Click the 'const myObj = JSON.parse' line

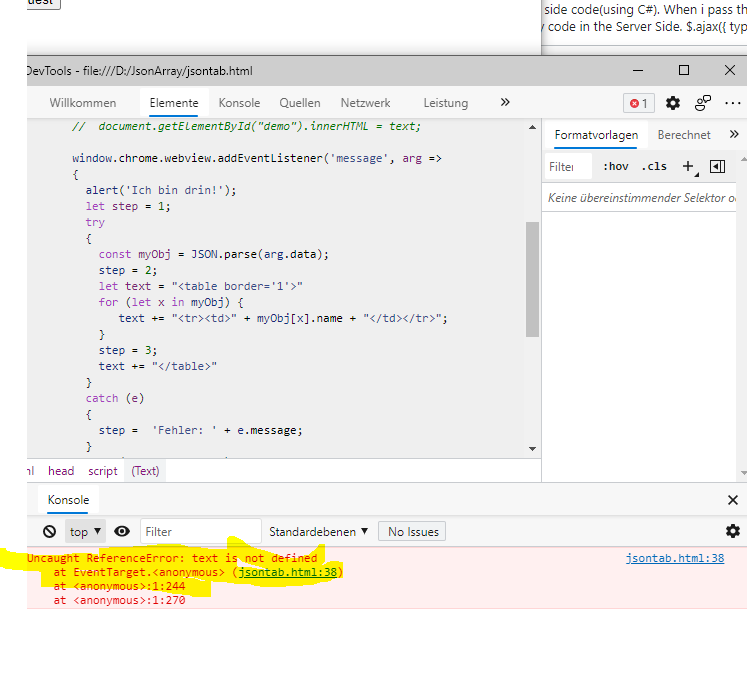click(214, 254)
